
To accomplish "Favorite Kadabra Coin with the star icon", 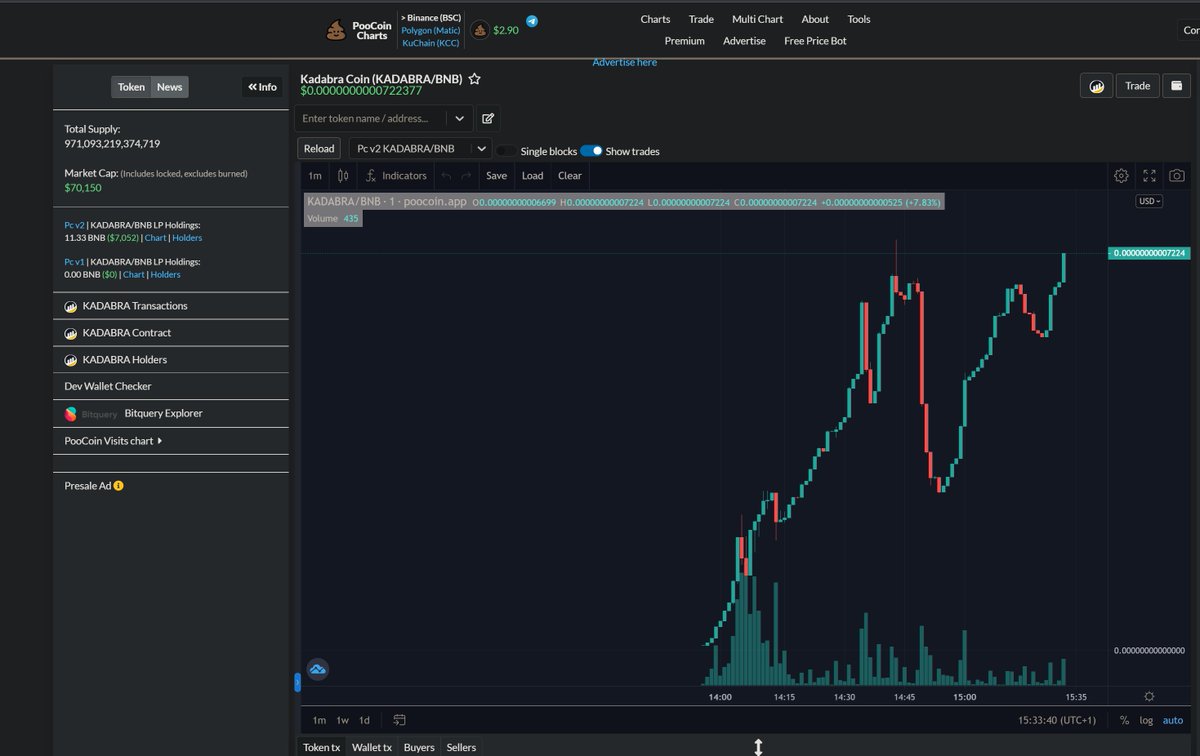I will pos(475,79).
